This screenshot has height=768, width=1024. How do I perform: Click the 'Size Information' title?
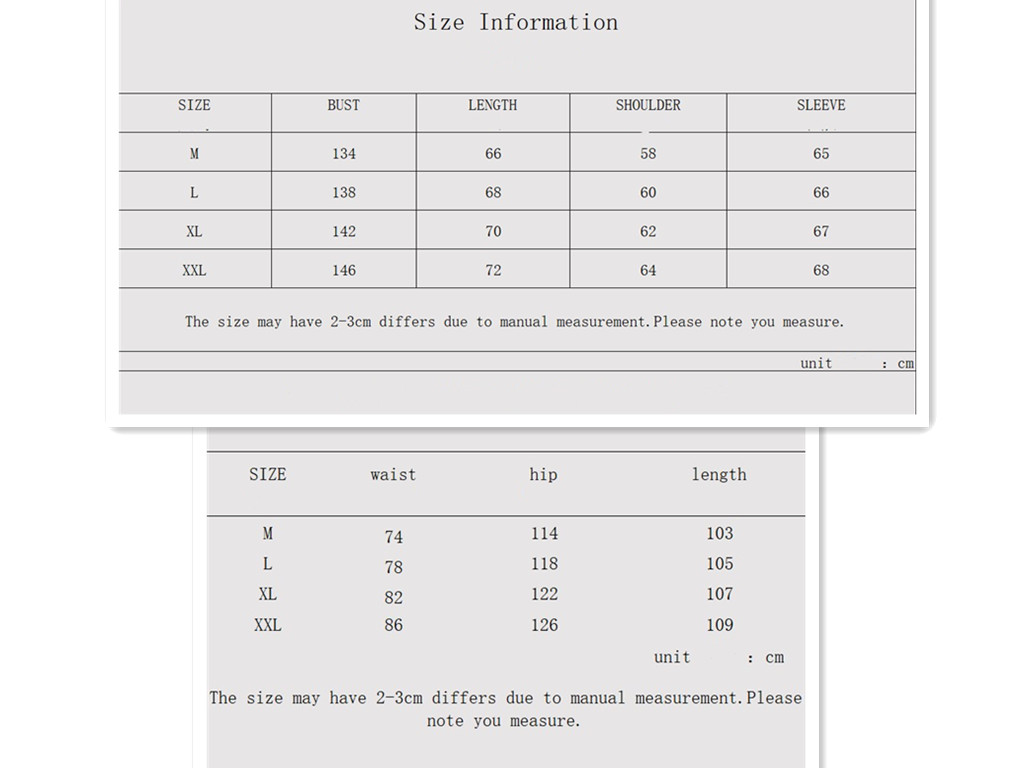click(516, 22)
